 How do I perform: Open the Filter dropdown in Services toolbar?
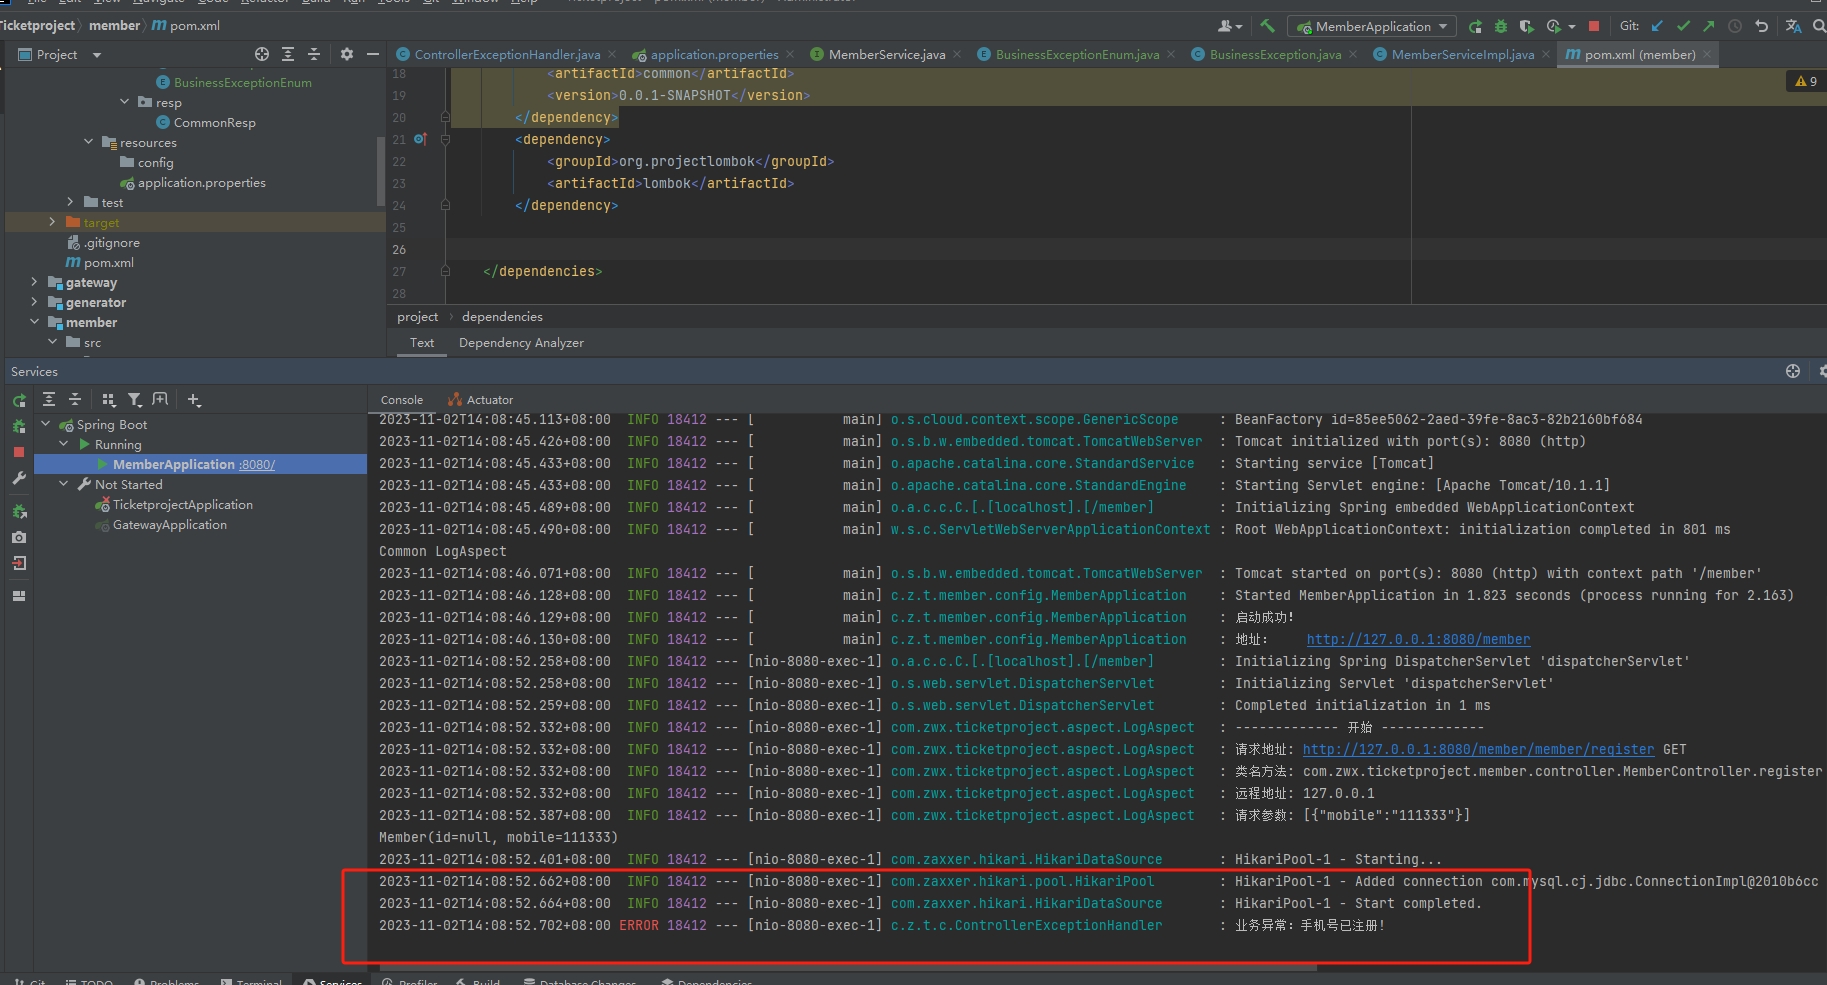(134, 400)
